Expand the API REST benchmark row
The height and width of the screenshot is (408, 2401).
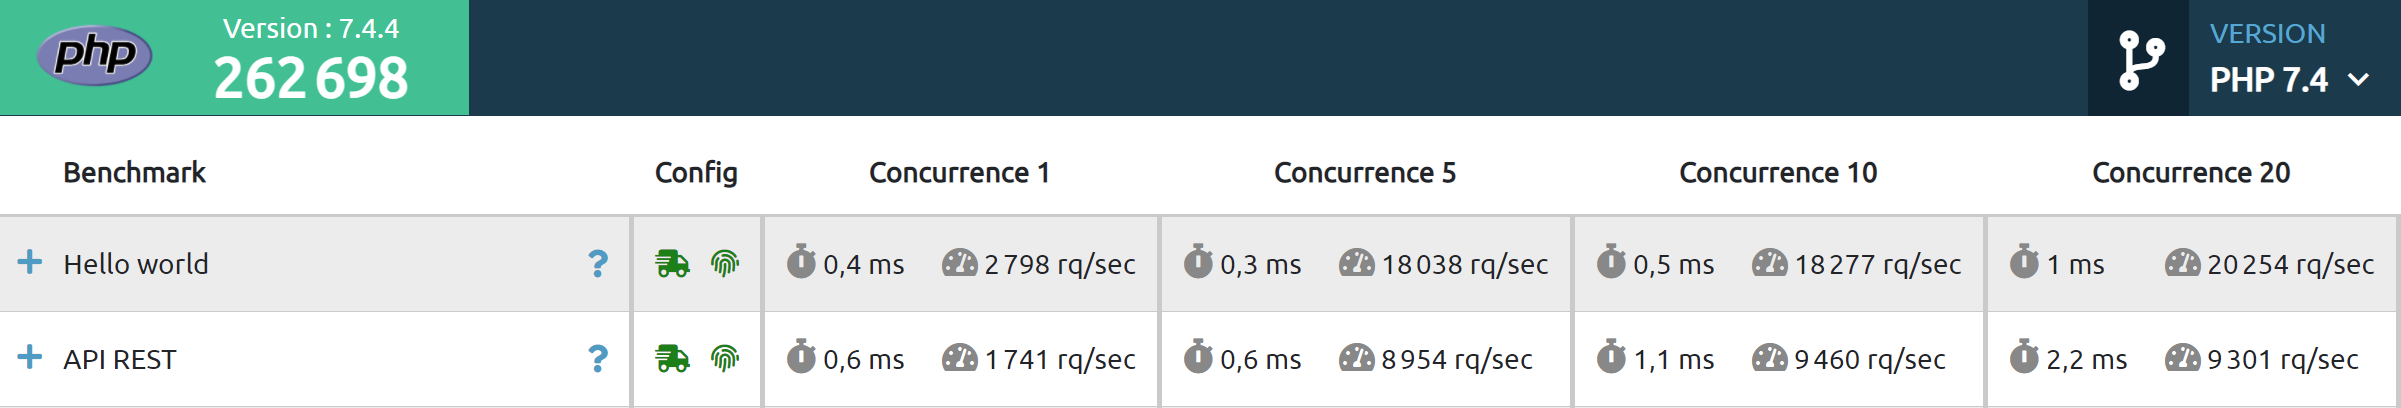(x=30, y=358)
